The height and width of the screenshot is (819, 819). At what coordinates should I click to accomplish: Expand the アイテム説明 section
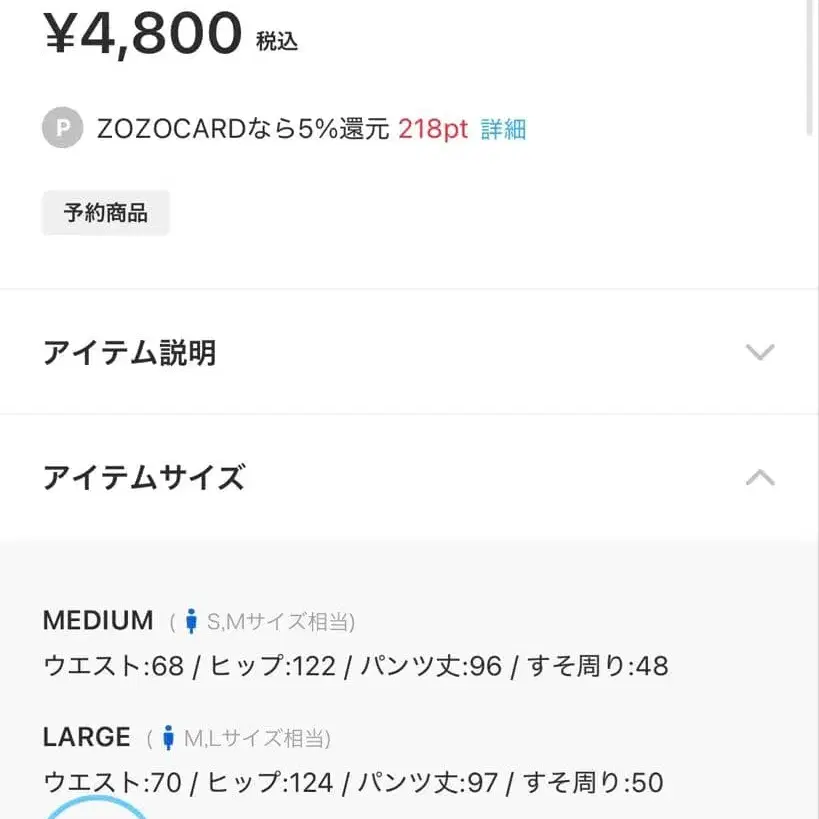[410, 353]
